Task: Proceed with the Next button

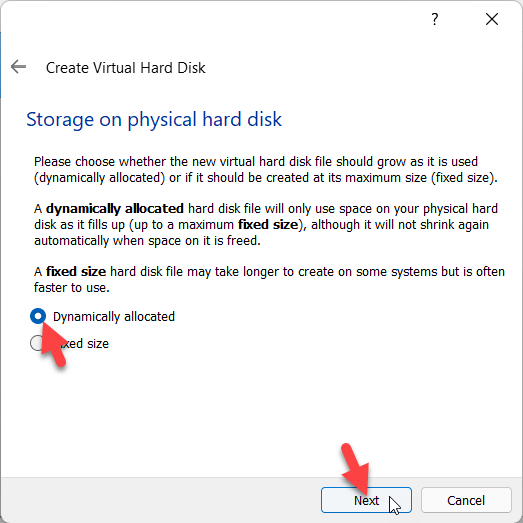Action: point(366,500)
